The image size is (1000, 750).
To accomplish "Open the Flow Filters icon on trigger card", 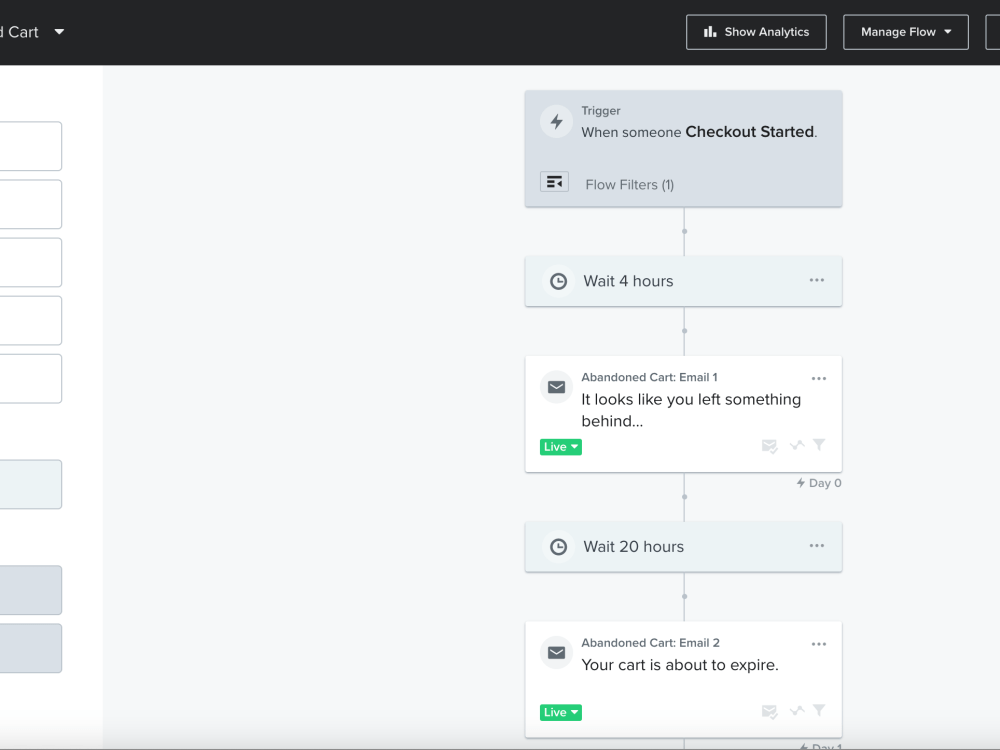I will click(x=555, y=181).
